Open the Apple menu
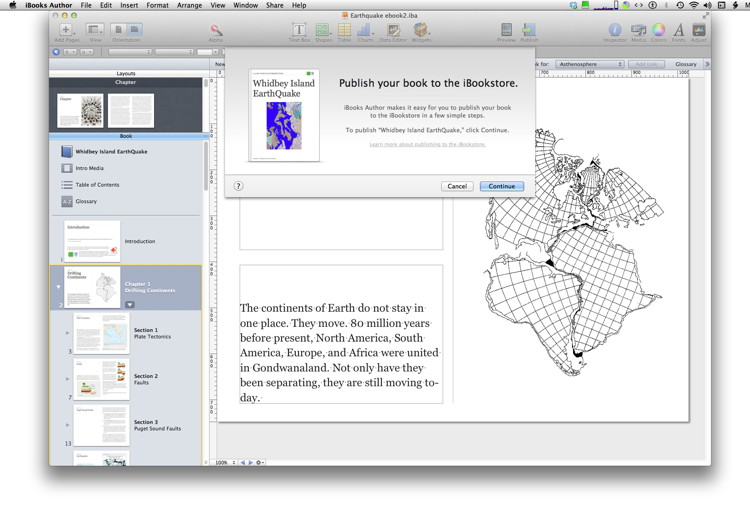 (x=13, y=5)
